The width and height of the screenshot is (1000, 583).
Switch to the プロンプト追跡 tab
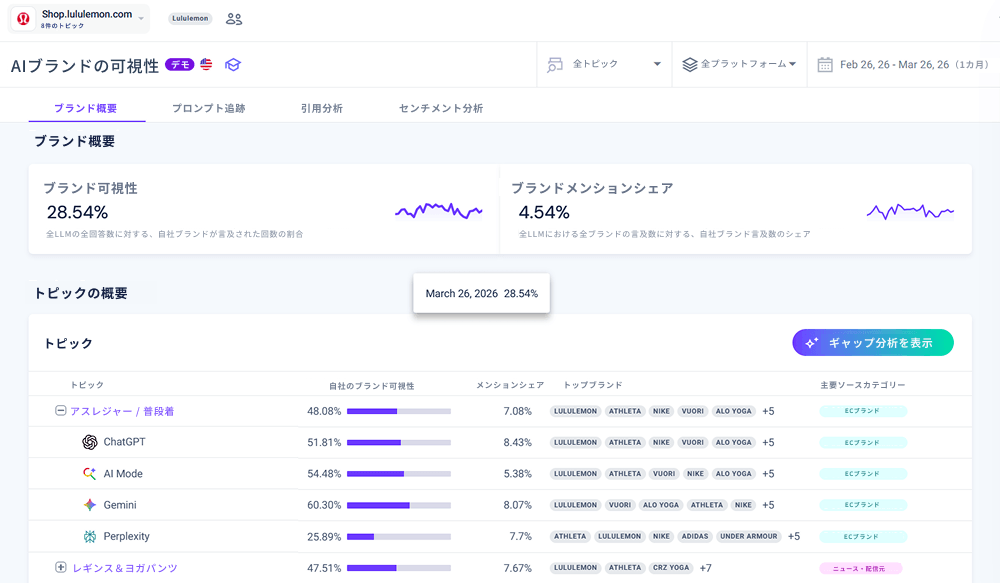pos(209,108)
